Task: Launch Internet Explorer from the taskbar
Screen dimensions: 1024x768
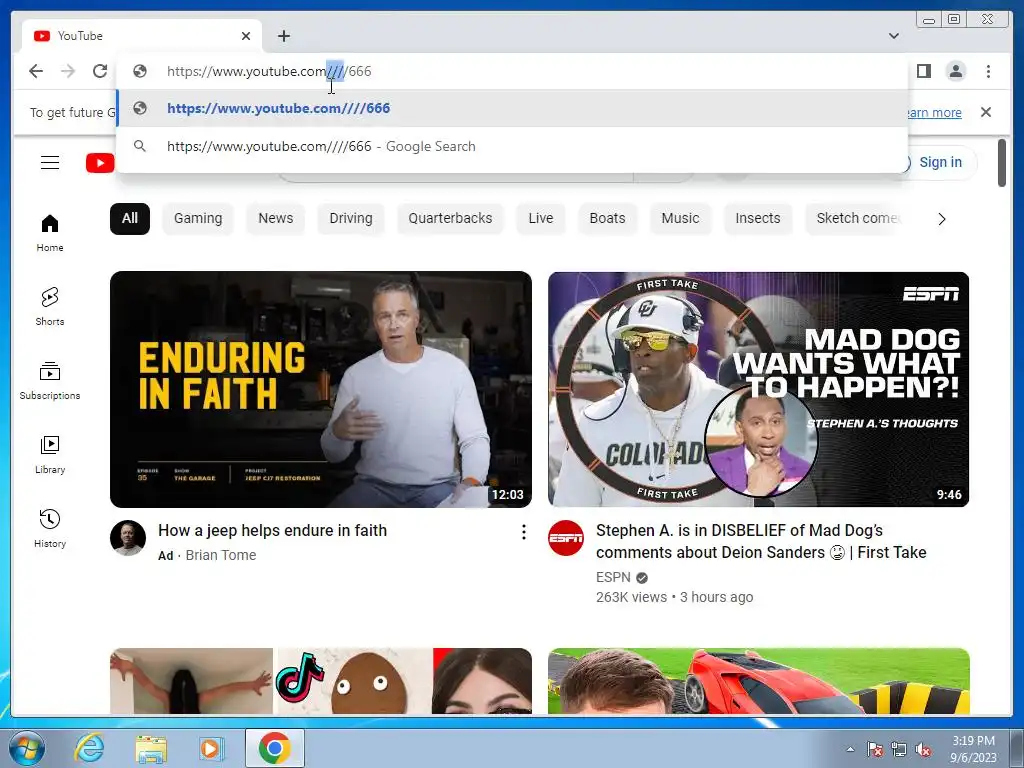Action: point(89,748)
